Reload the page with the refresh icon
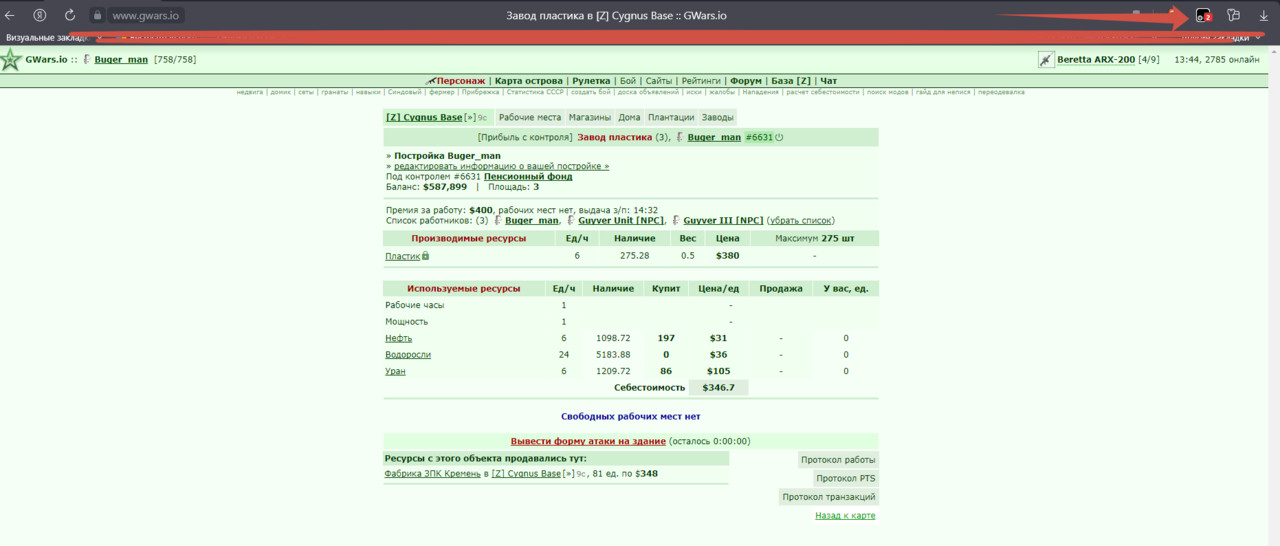 tap(70, 16)
